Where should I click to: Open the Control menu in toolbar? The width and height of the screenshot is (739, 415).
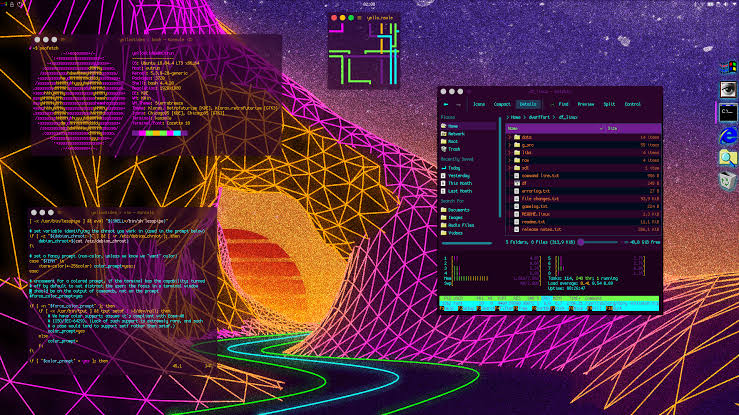click(632, 104)
